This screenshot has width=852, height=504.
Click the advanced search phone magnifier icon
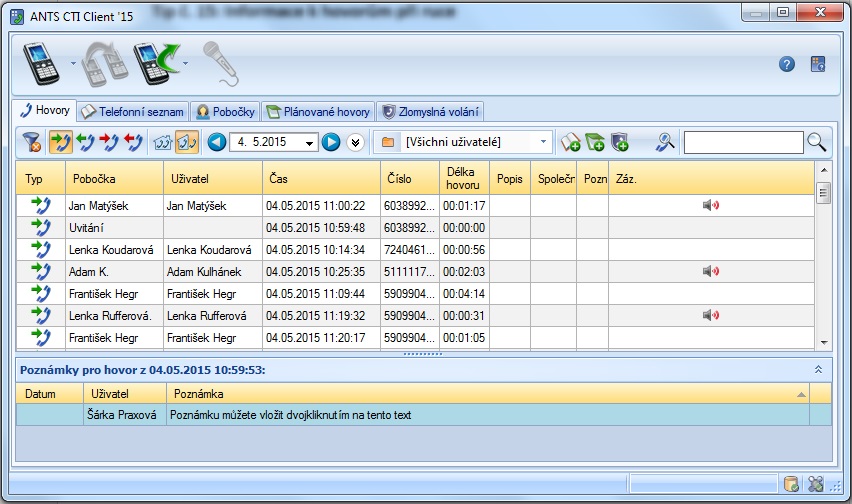point(664,142)
